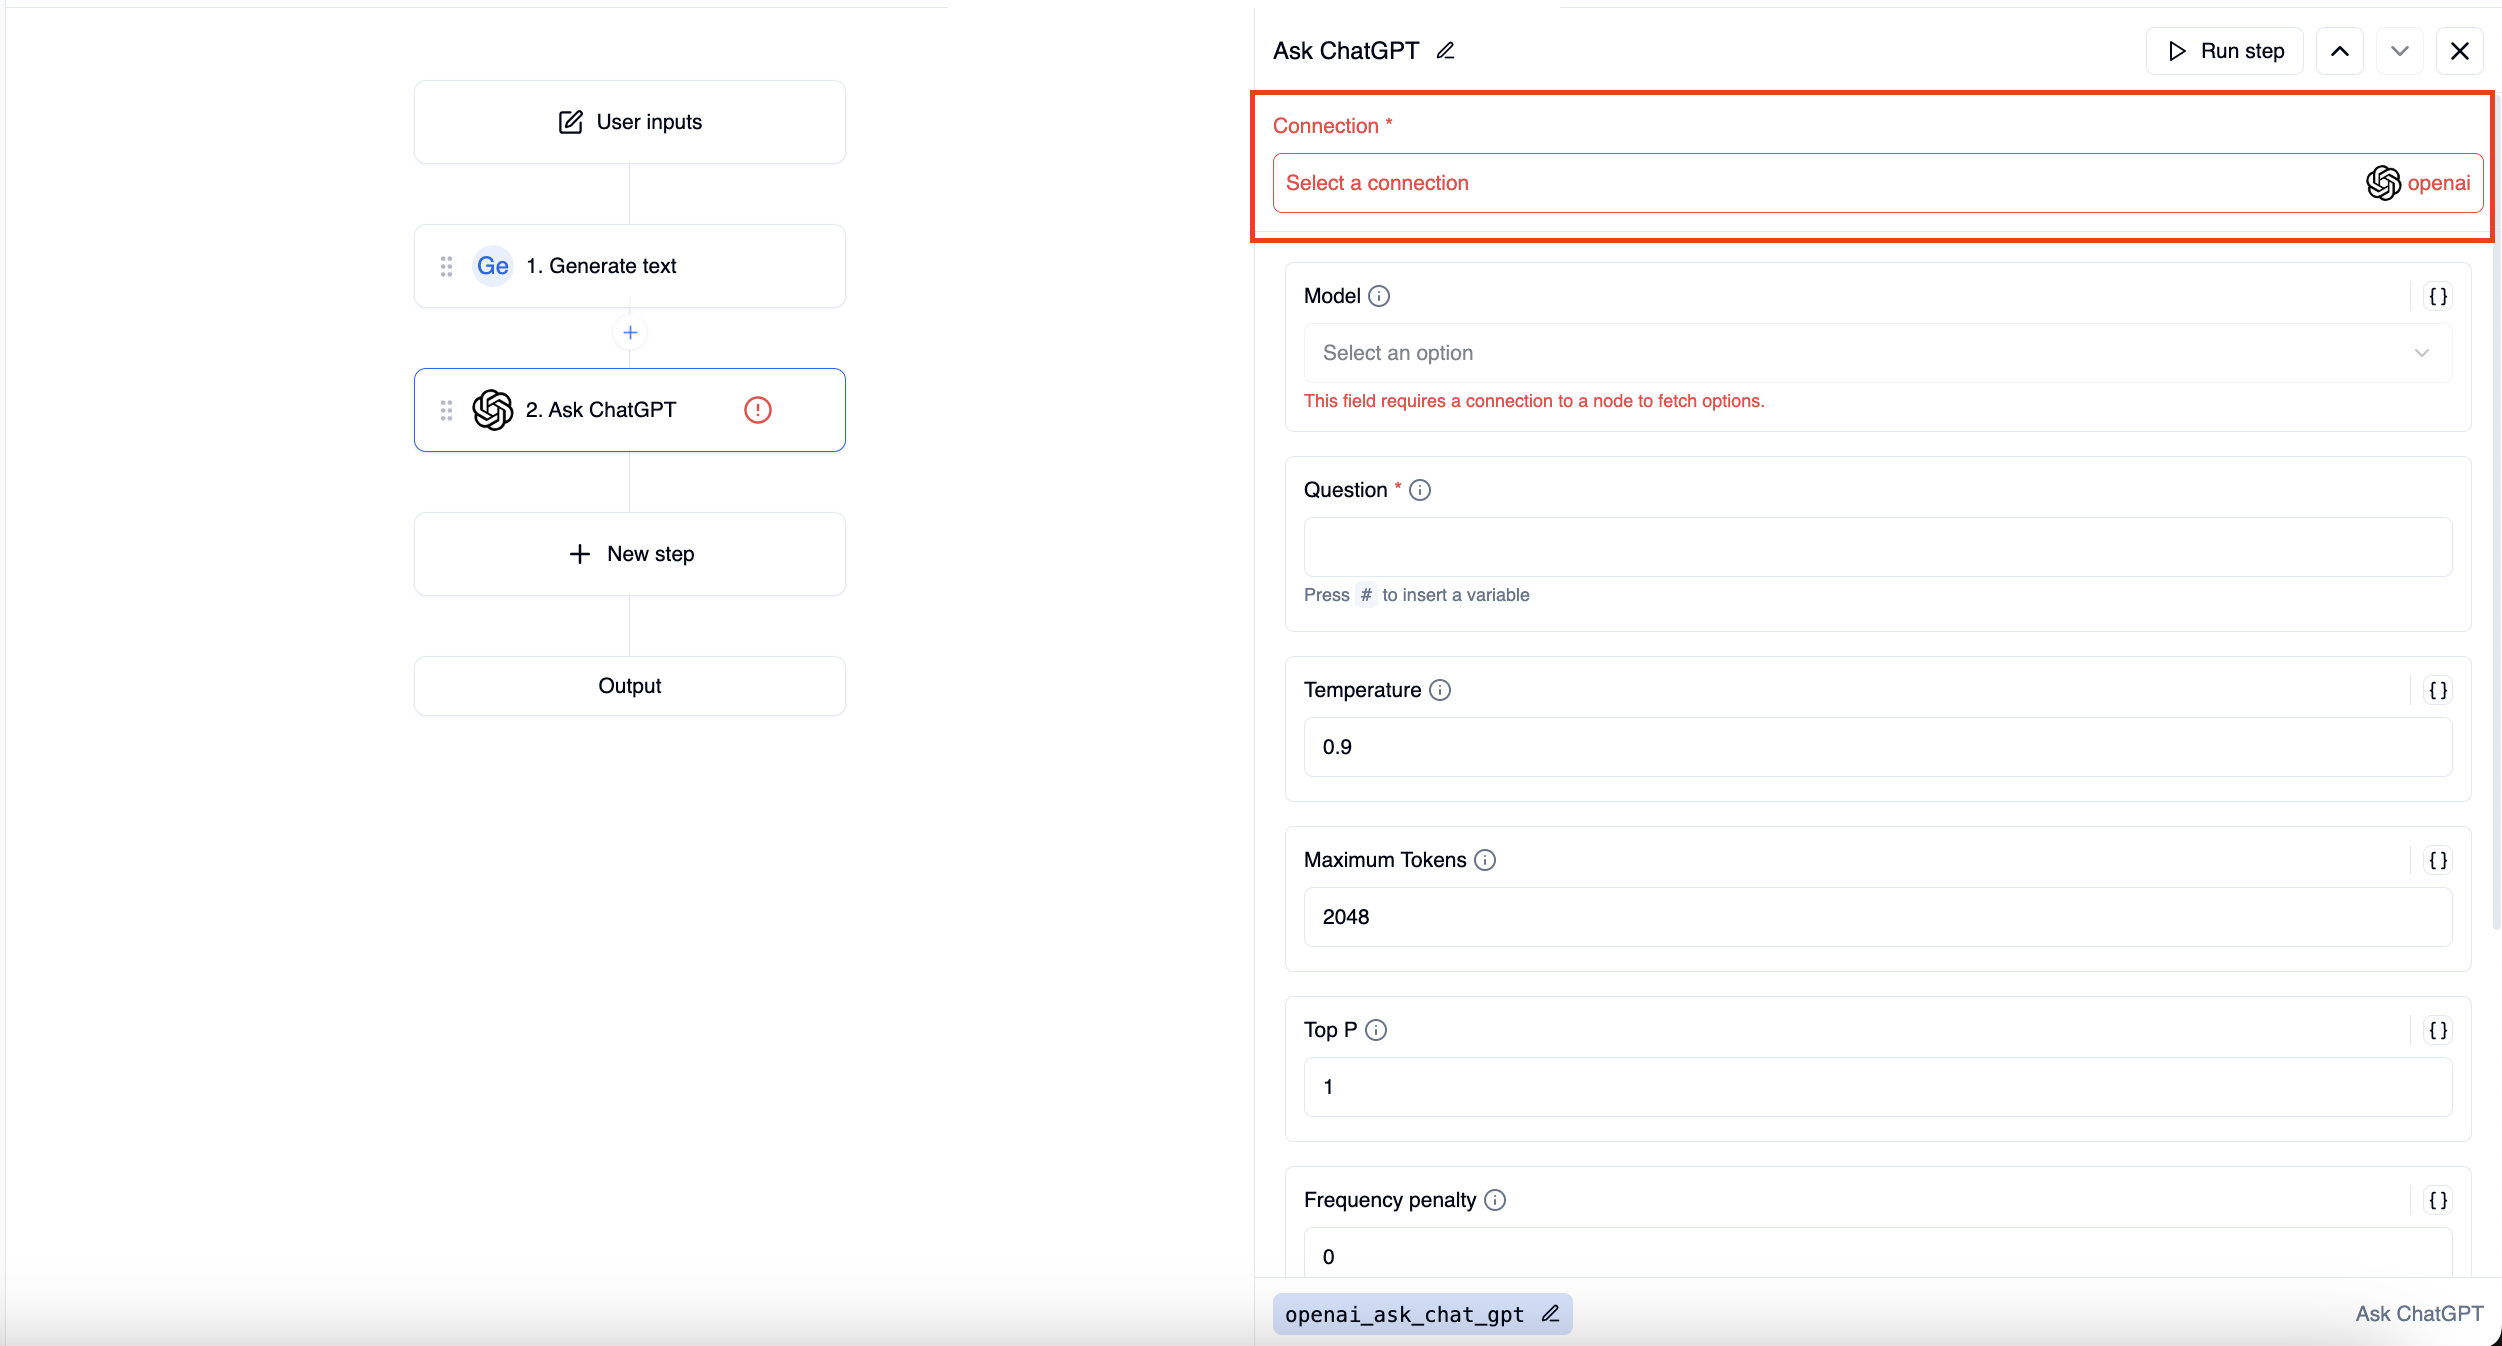The image size is (2502, 1346).
Task: Click the info icon next to Temperature
Action: pos(1440,690)
